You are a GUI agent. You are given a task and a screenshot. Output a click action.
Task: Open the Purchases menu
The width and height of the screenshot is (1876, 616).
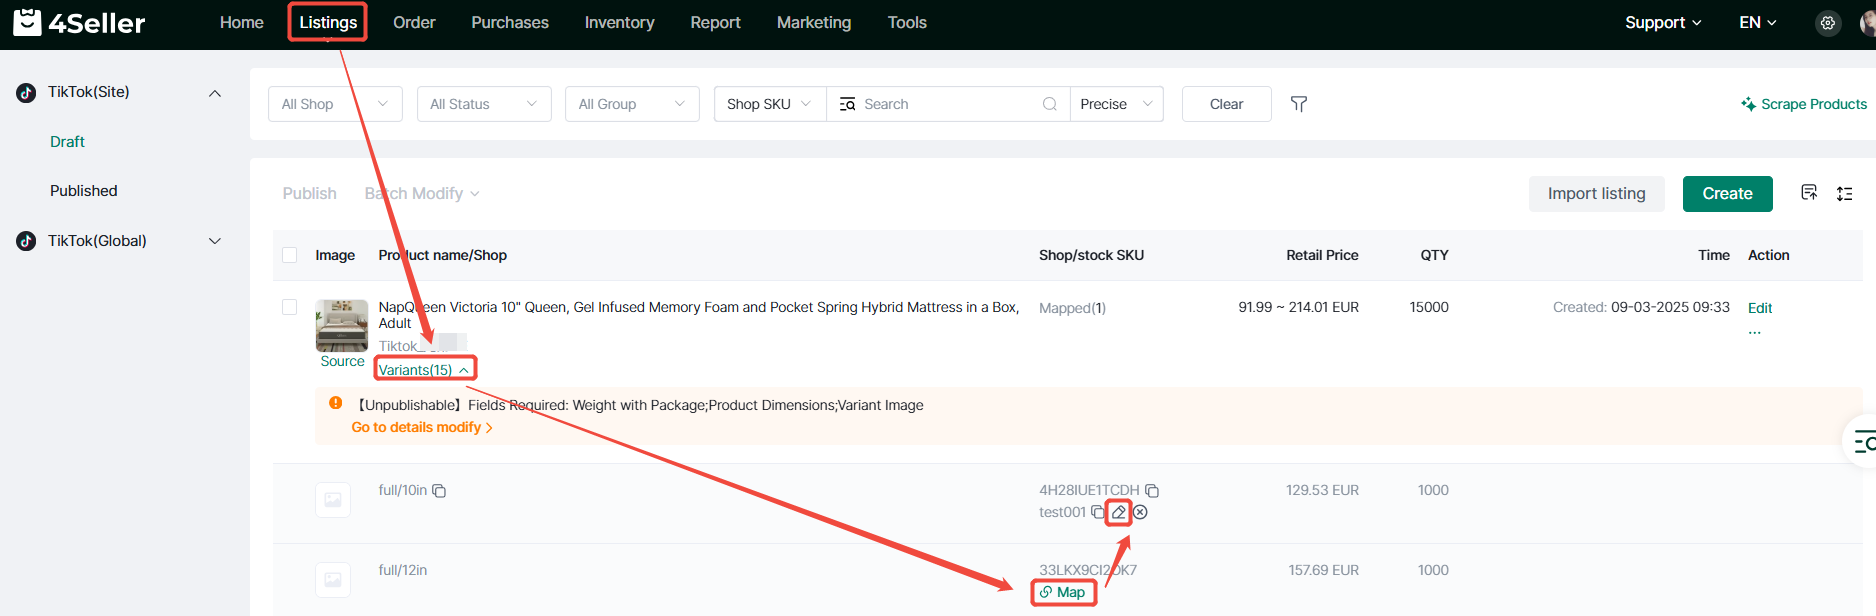point(510,22)
